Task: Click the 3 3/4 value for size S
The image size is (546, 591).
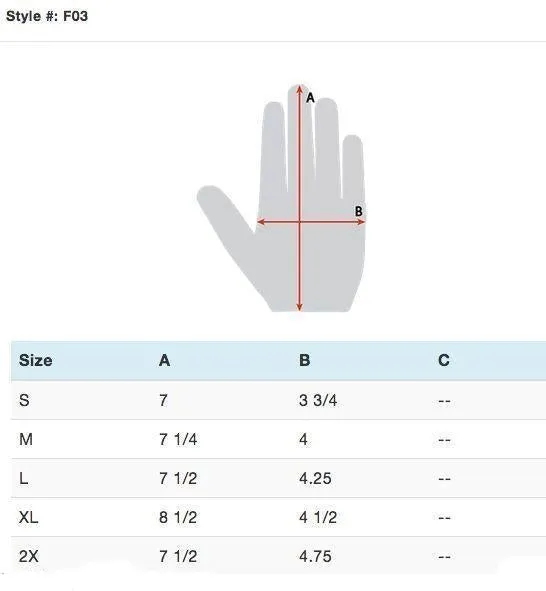Action: coord(318,400)
